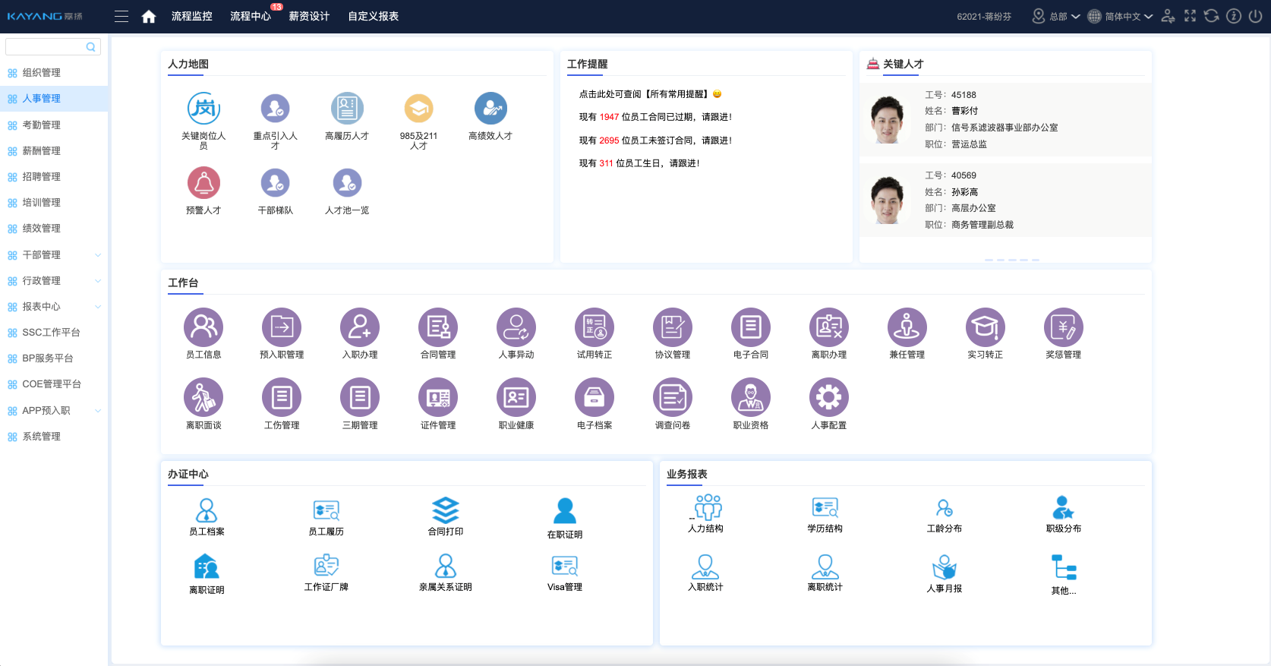Open 离职办理 in the workbench
This screenshot has width=1271, height=666.
pos(828,327)
